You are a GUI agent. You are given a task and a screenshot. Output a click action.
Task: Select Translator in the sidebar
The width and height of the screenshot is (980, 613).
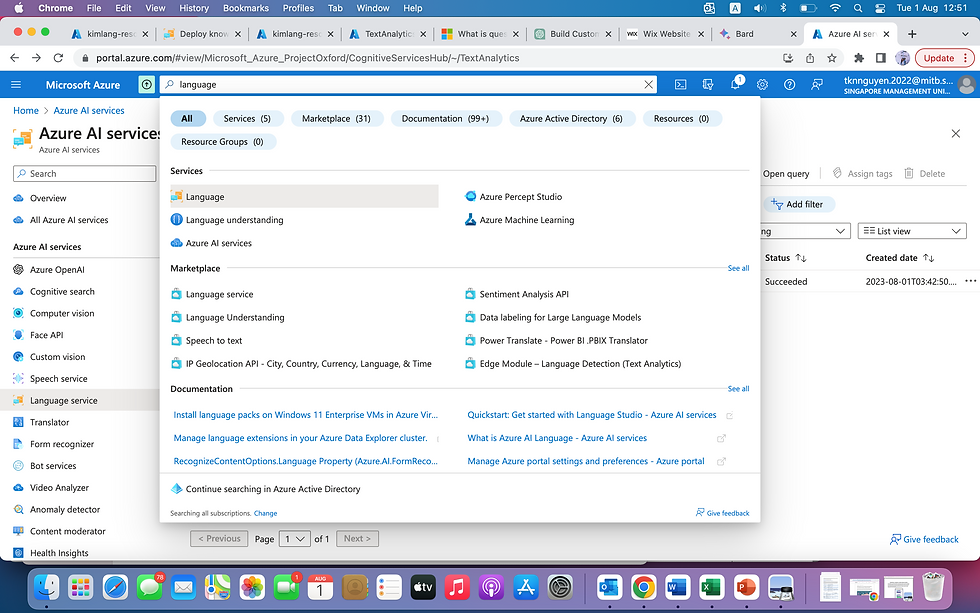point(49,422)
